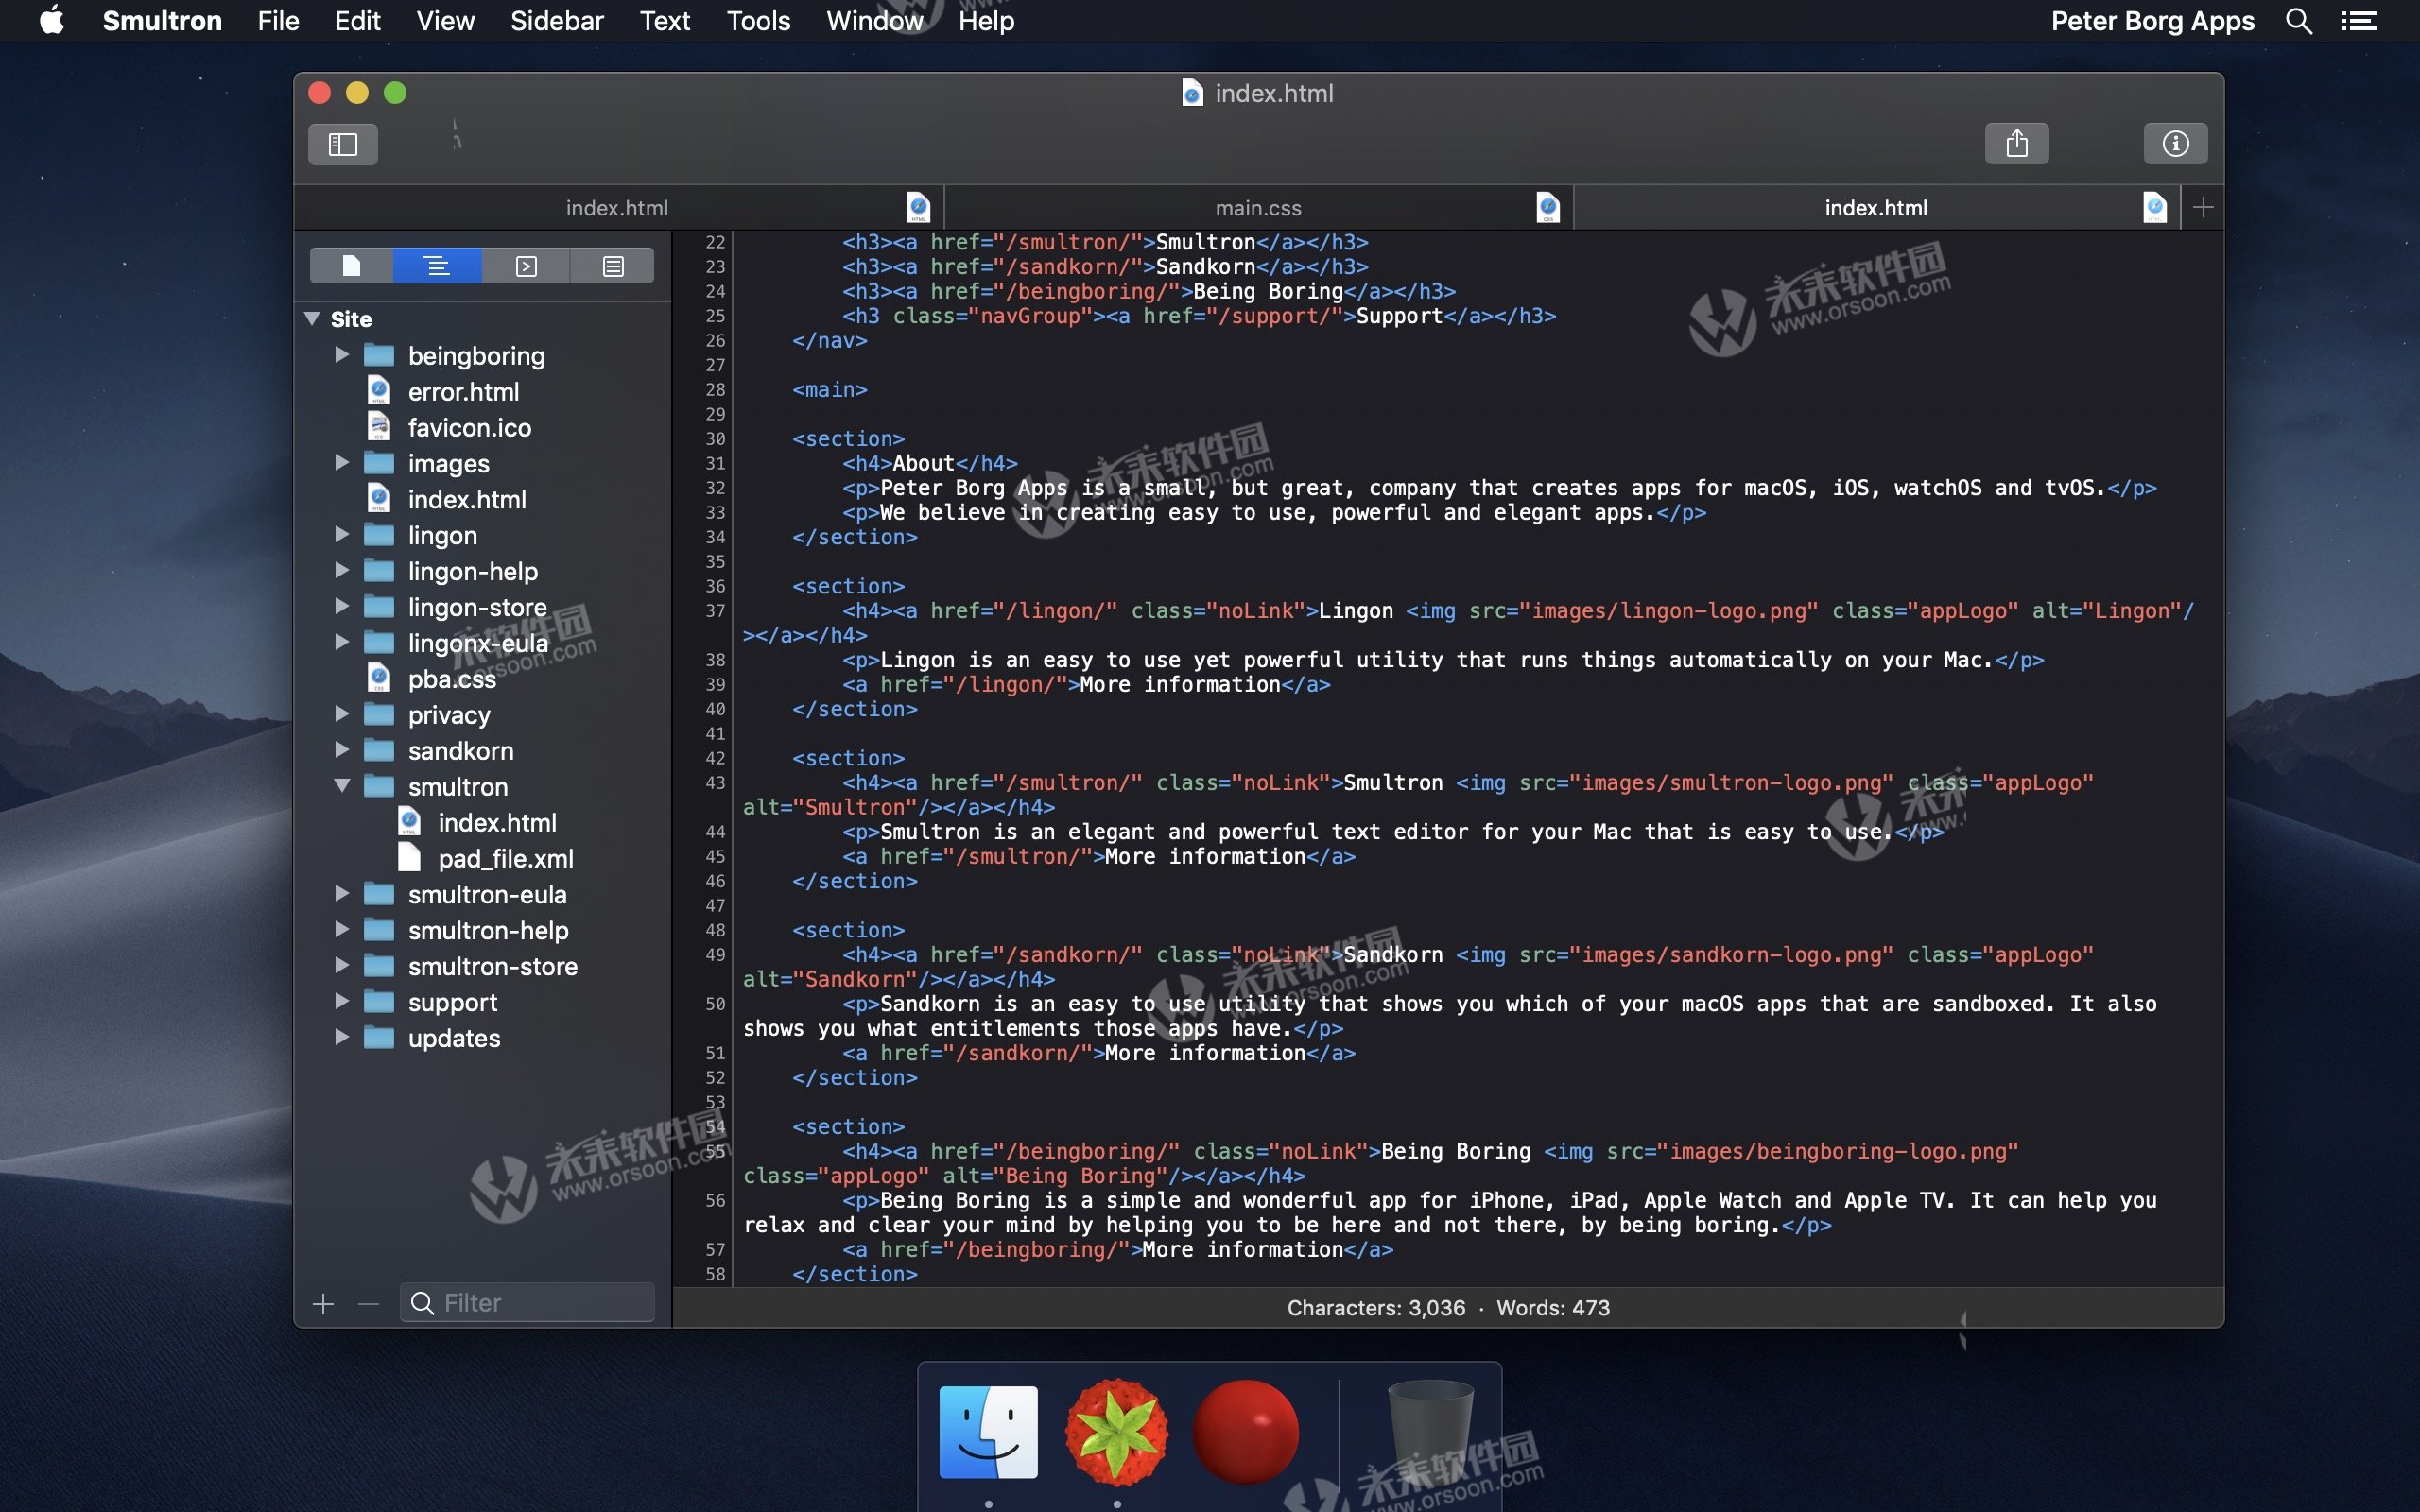The height and width of the screenshot is (1512, 2420).
Task: Select error.html in the file tree
Action: point(463,391)
